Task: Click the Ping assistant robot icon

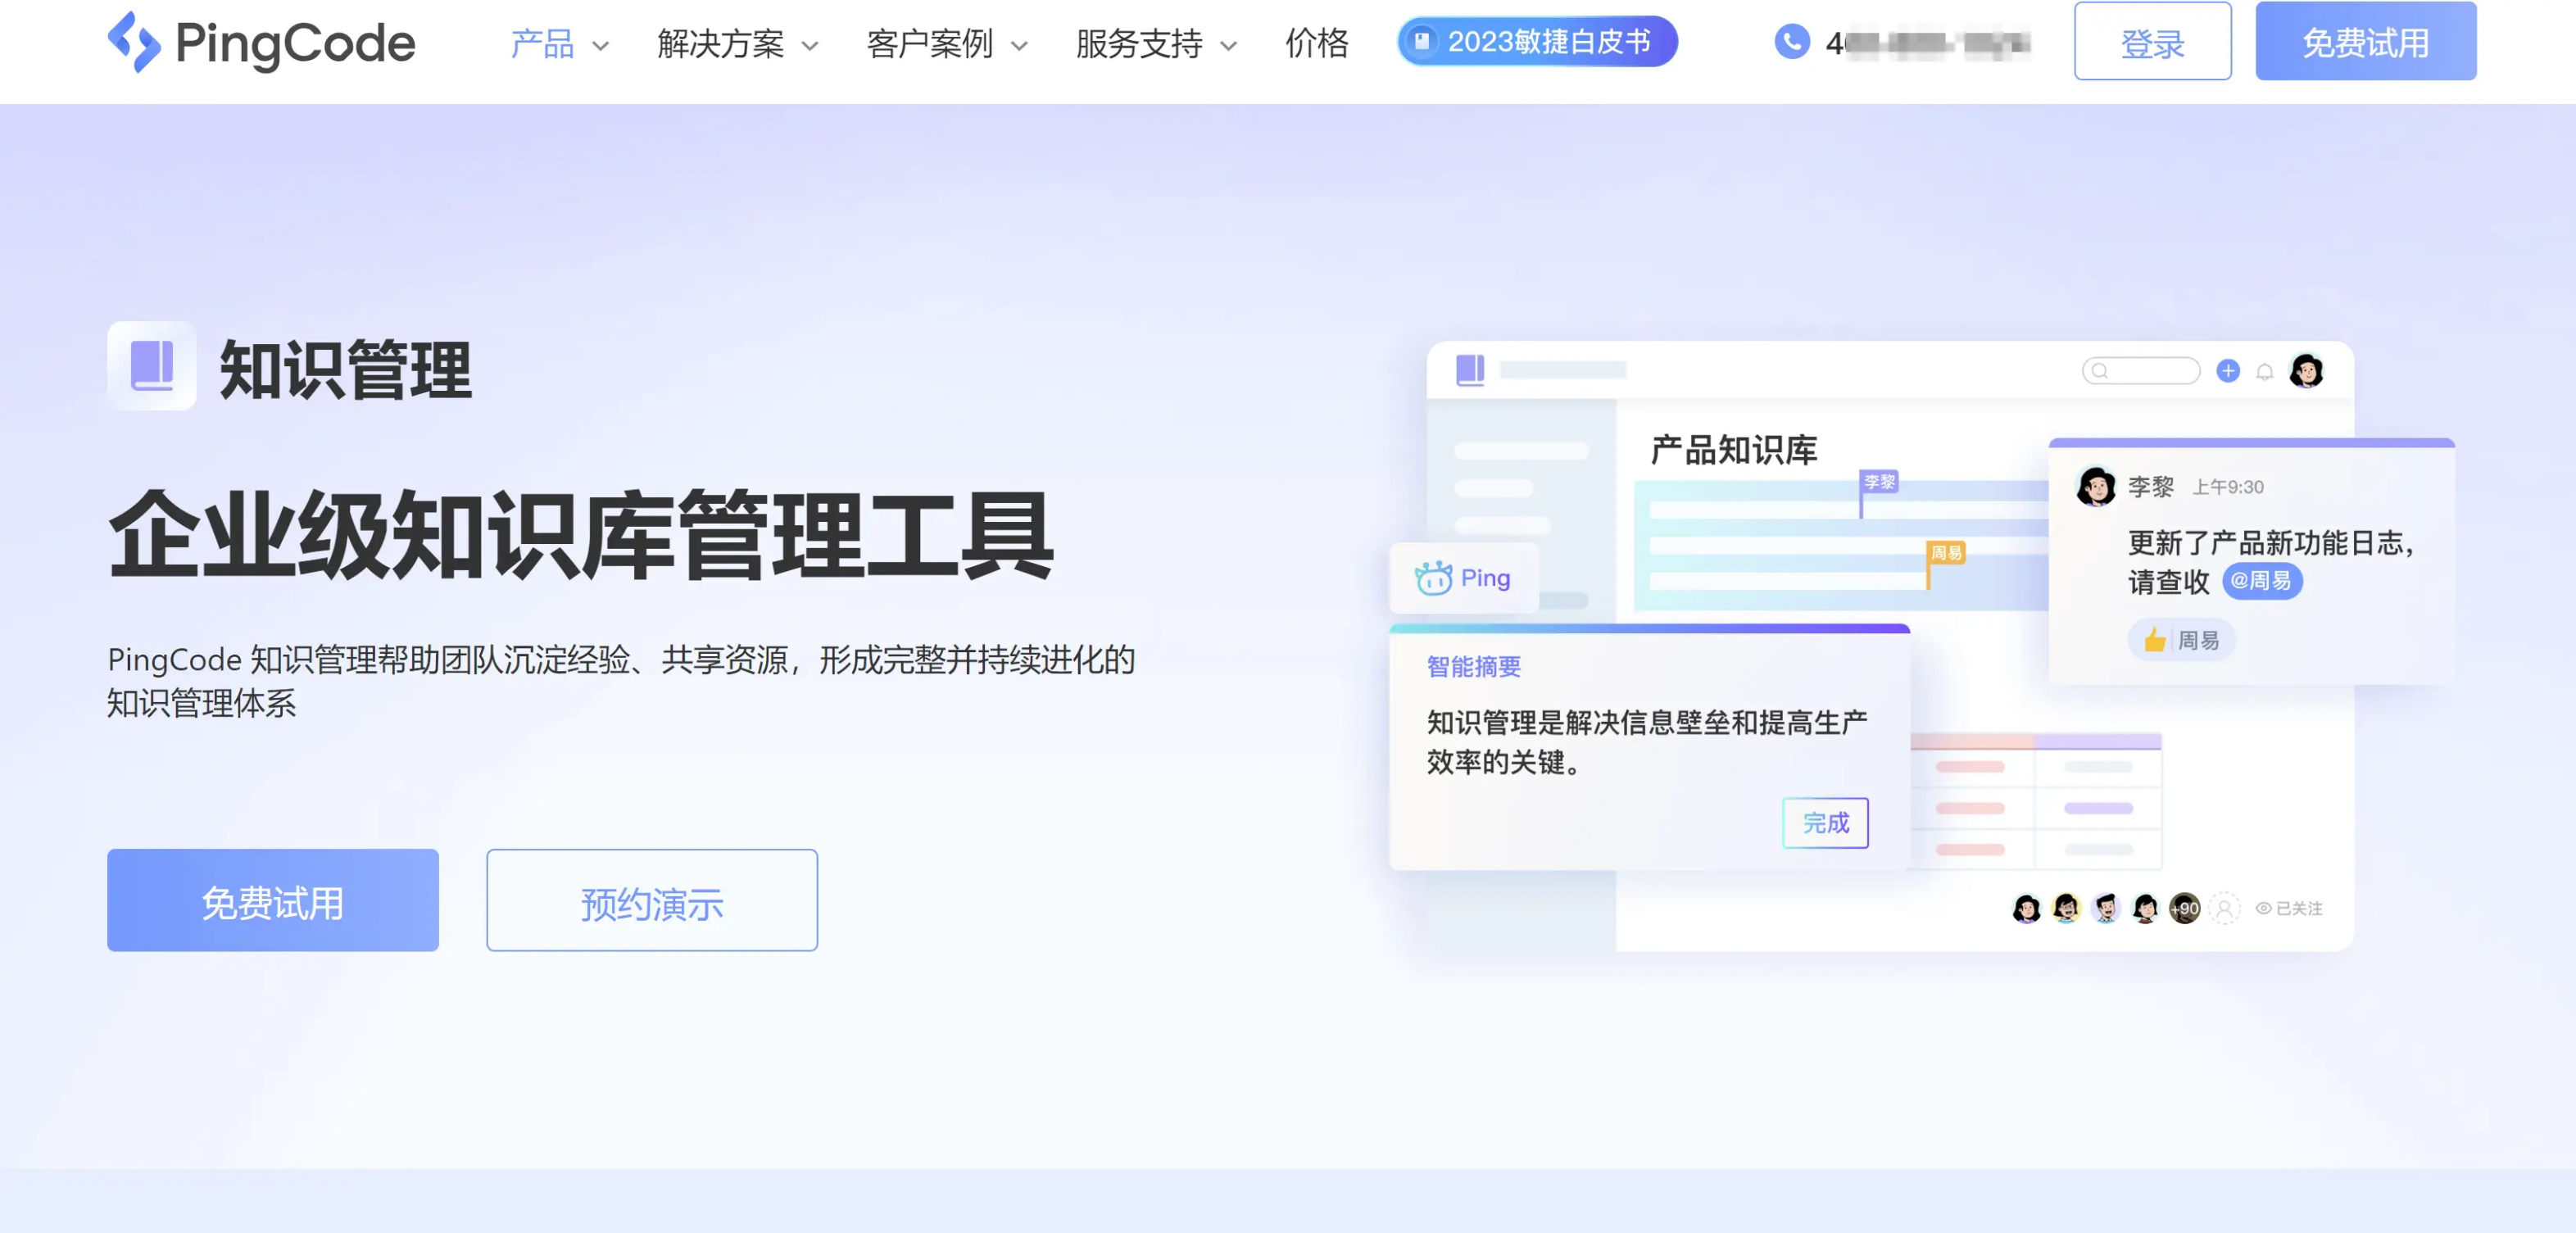Action: point(1433,578)
